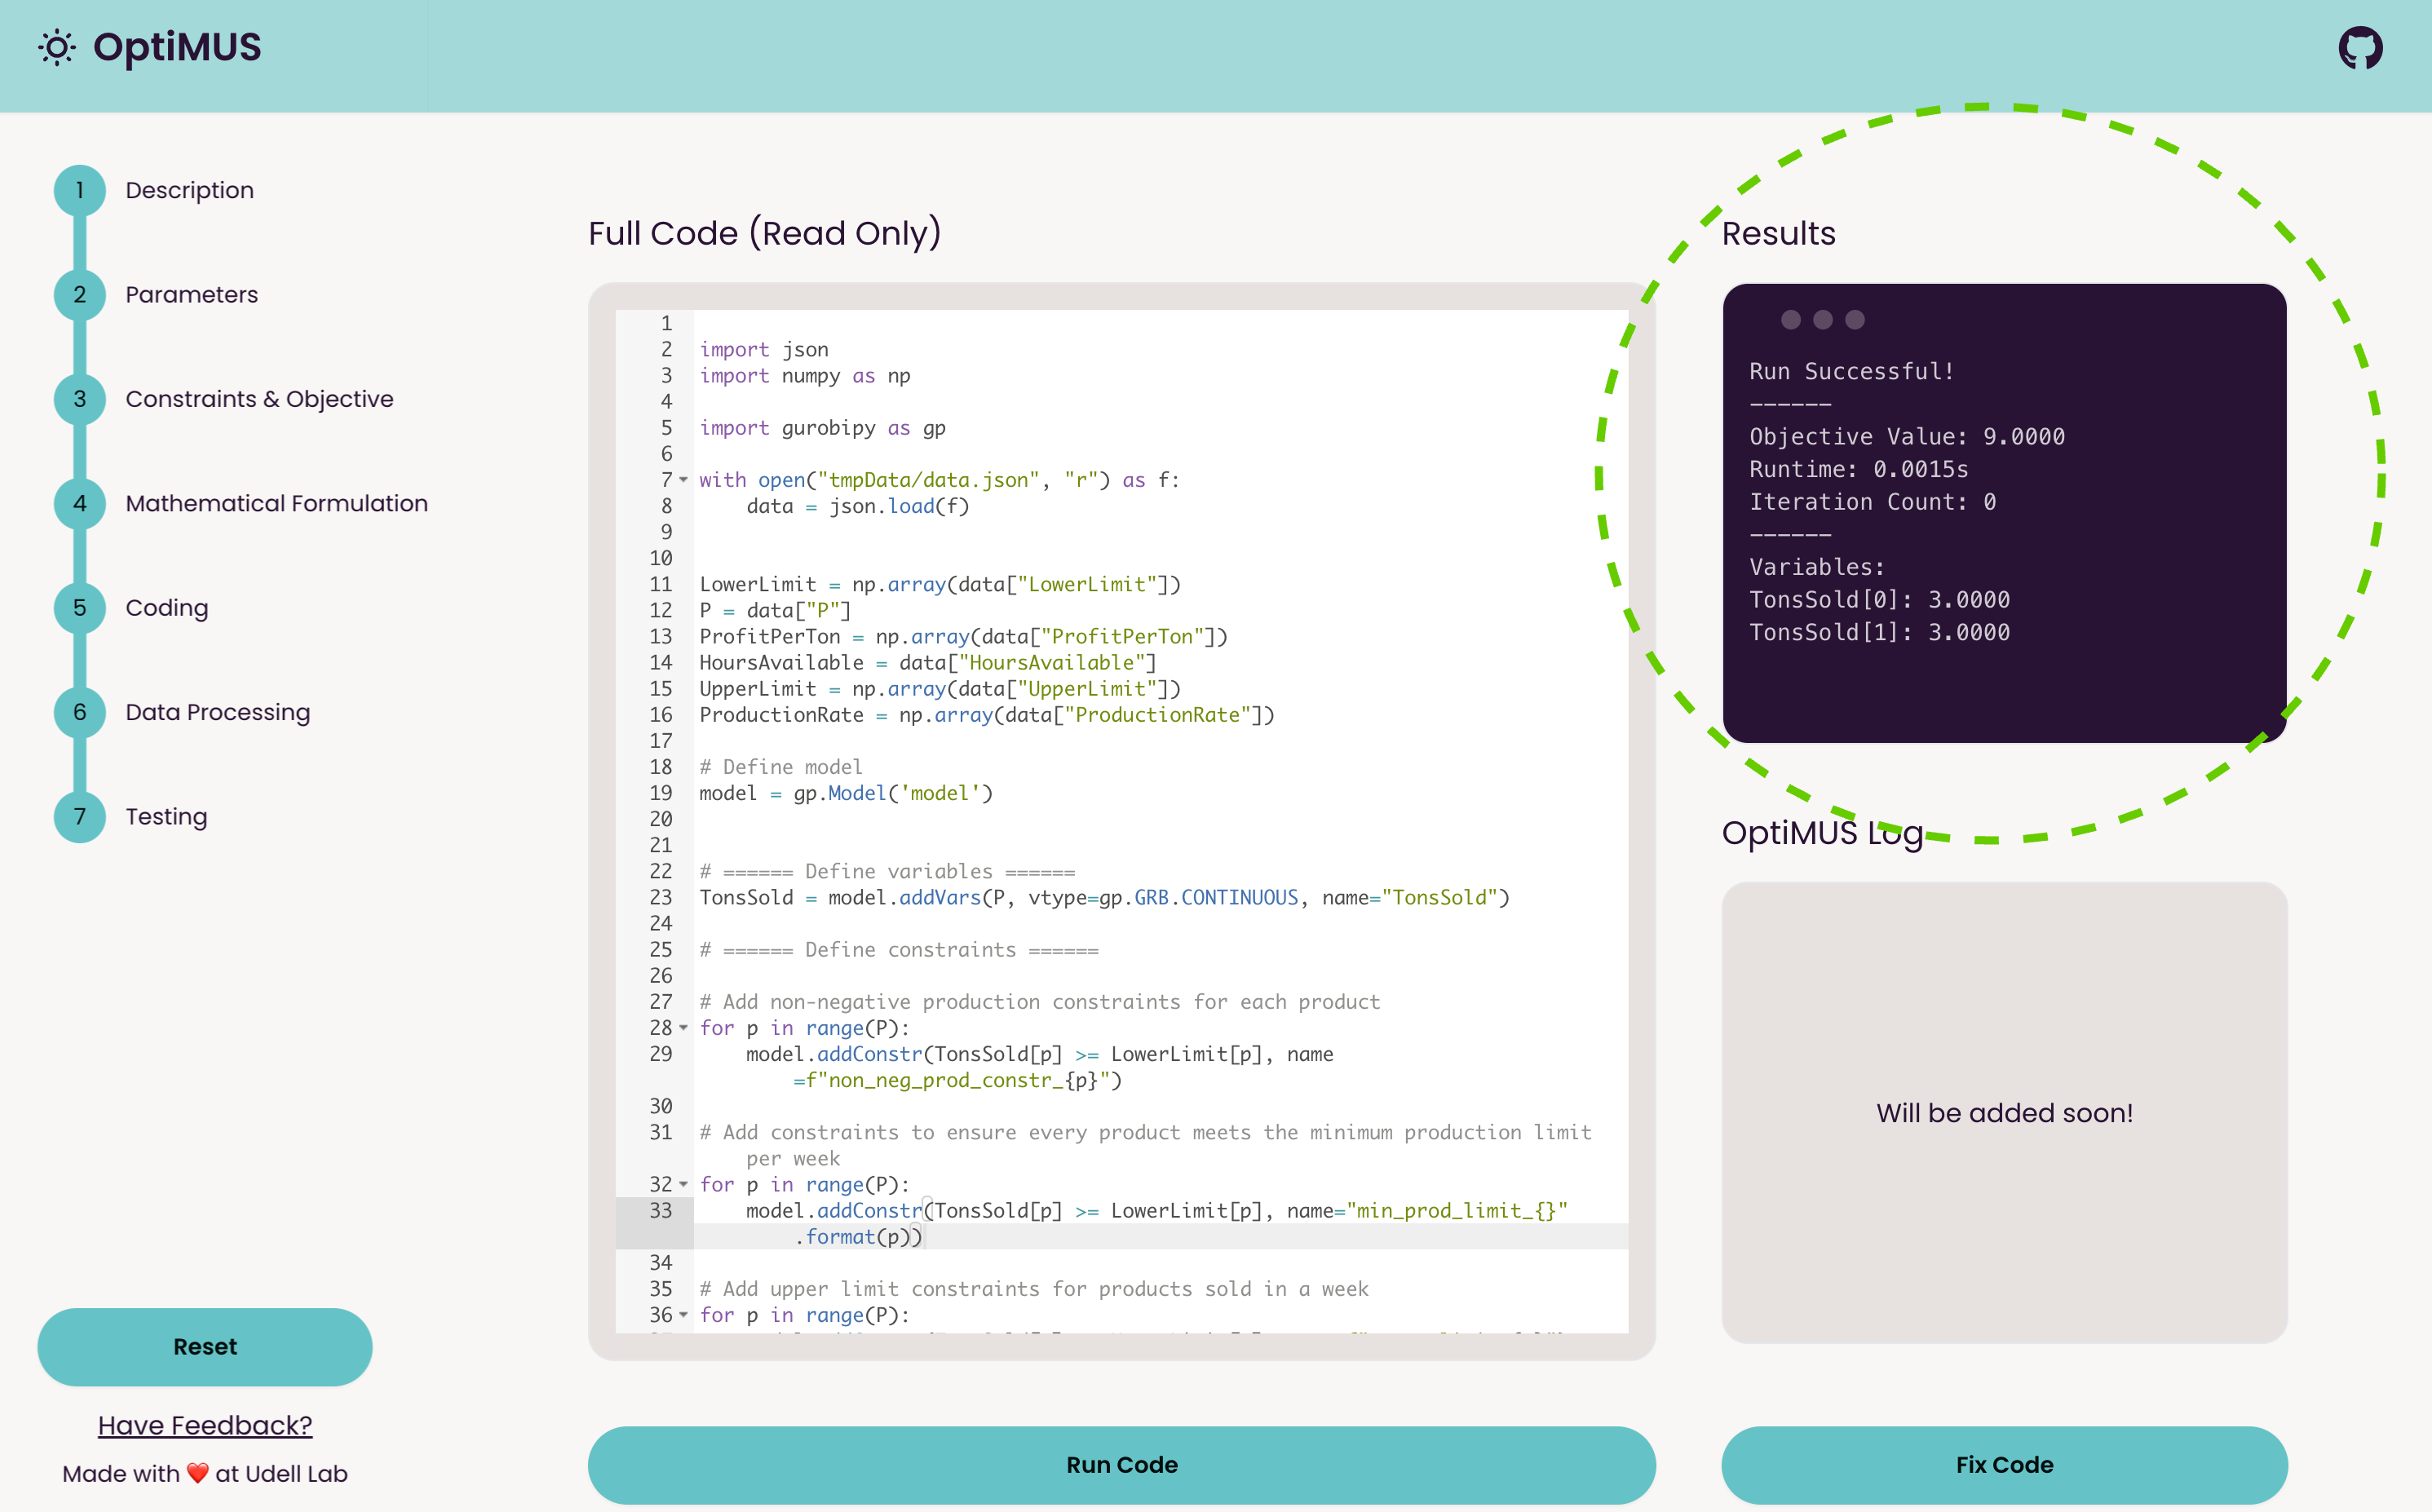Screen dimensions: 2432x1512
Task: Select step 7 circle for Testing
Action: [x=80, y=817]
